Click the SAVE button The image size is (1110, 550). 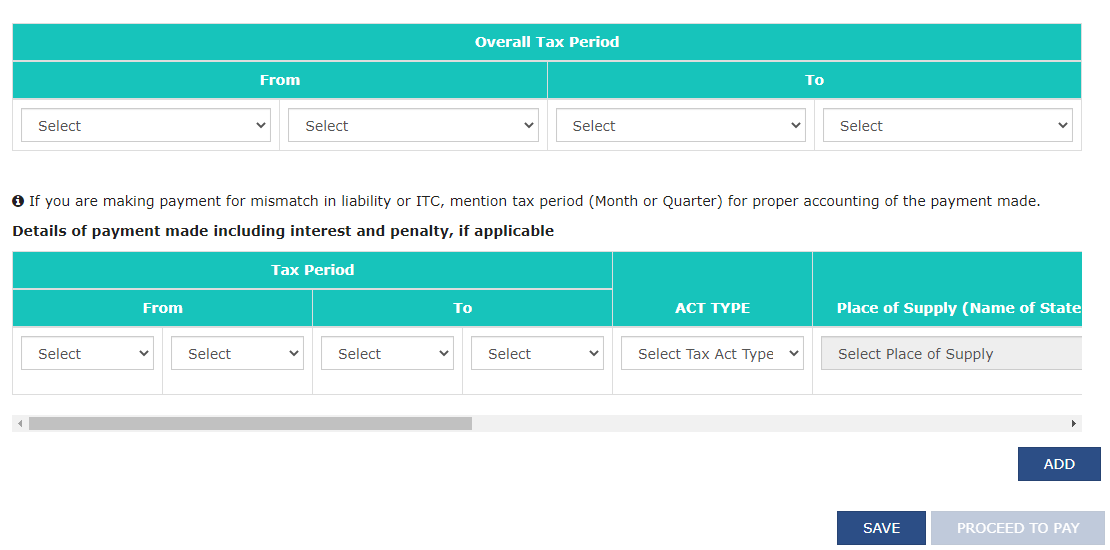click(881, 528)
